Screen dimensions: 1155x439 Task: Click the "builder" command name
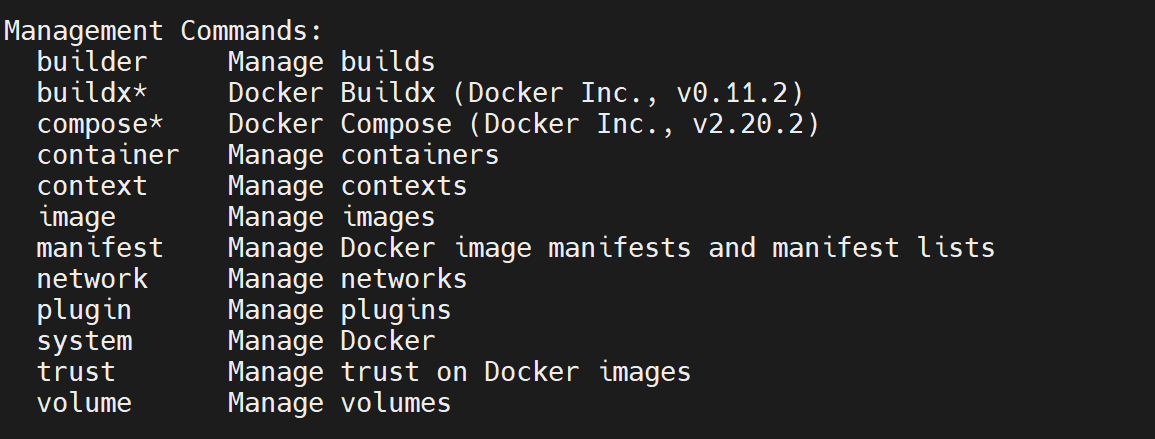point(92,62)
